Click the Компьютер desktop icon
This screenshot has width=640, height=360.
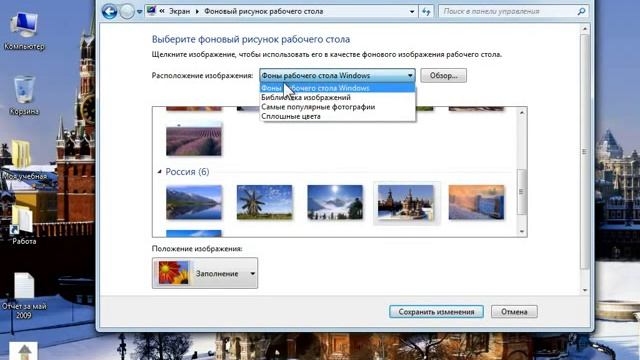point(24,31)
